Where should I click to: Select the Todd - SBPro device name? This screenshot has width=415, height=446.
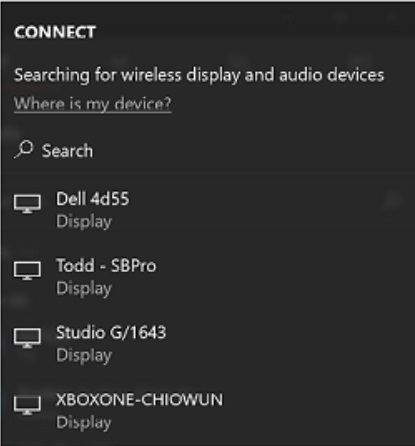pyautogui.click(x=106, y=266)
